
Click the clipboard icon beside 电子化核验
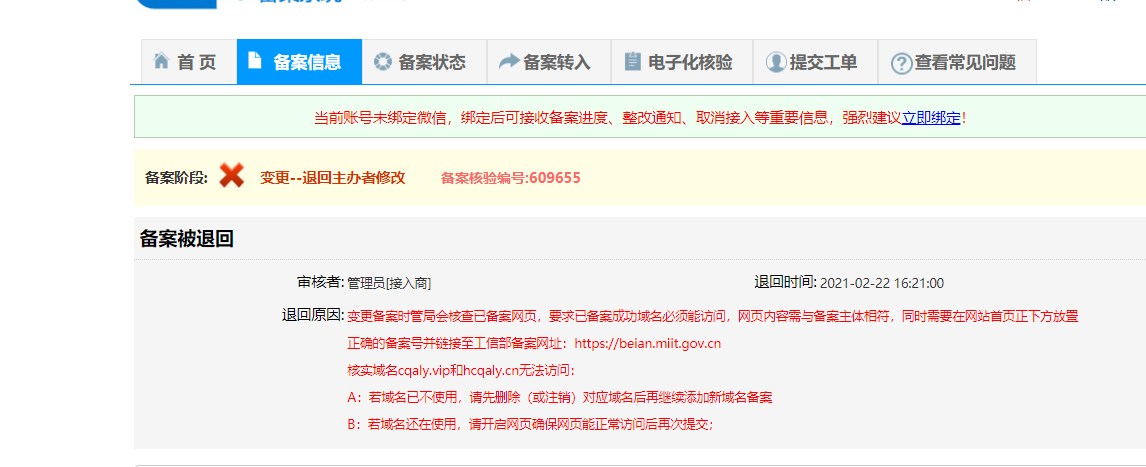click(x=632, y=62)
